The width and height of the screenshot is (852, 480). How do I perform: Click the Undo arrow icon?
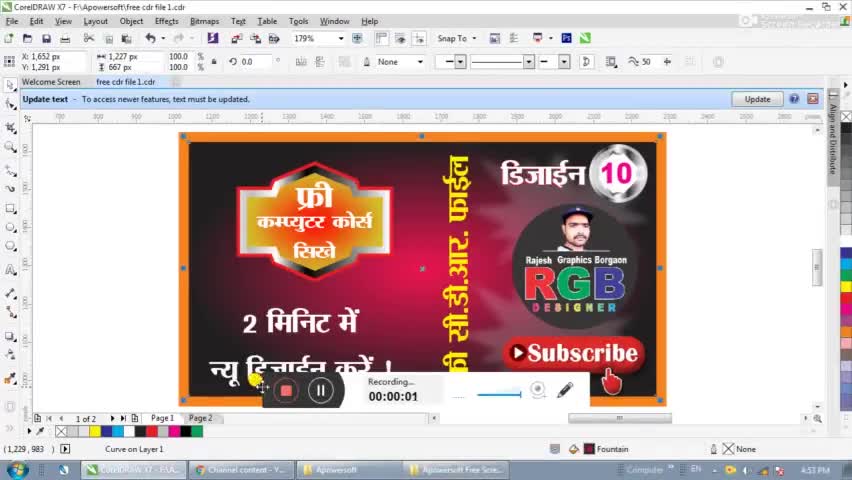click(x=150, y=38)
